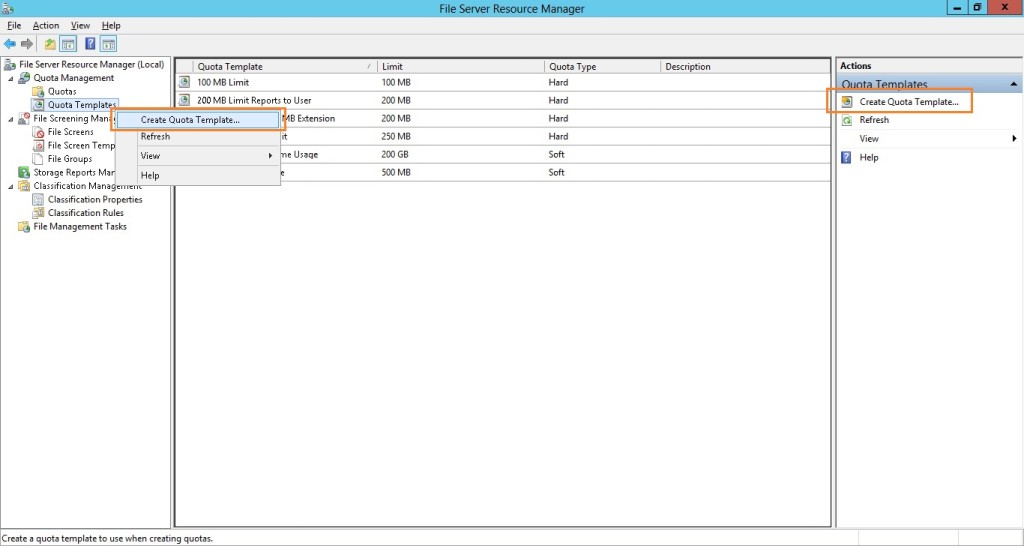Click the Refresh icon in Actions pane

(x=847, y=120)
